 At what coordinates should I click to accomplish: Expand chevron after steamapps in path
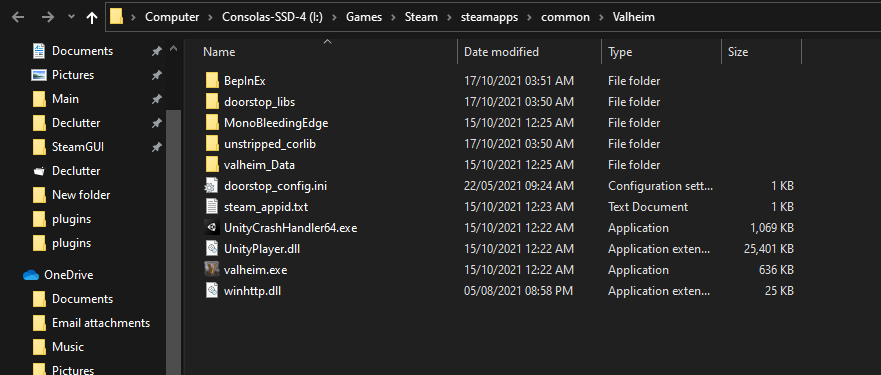(529, 17)
